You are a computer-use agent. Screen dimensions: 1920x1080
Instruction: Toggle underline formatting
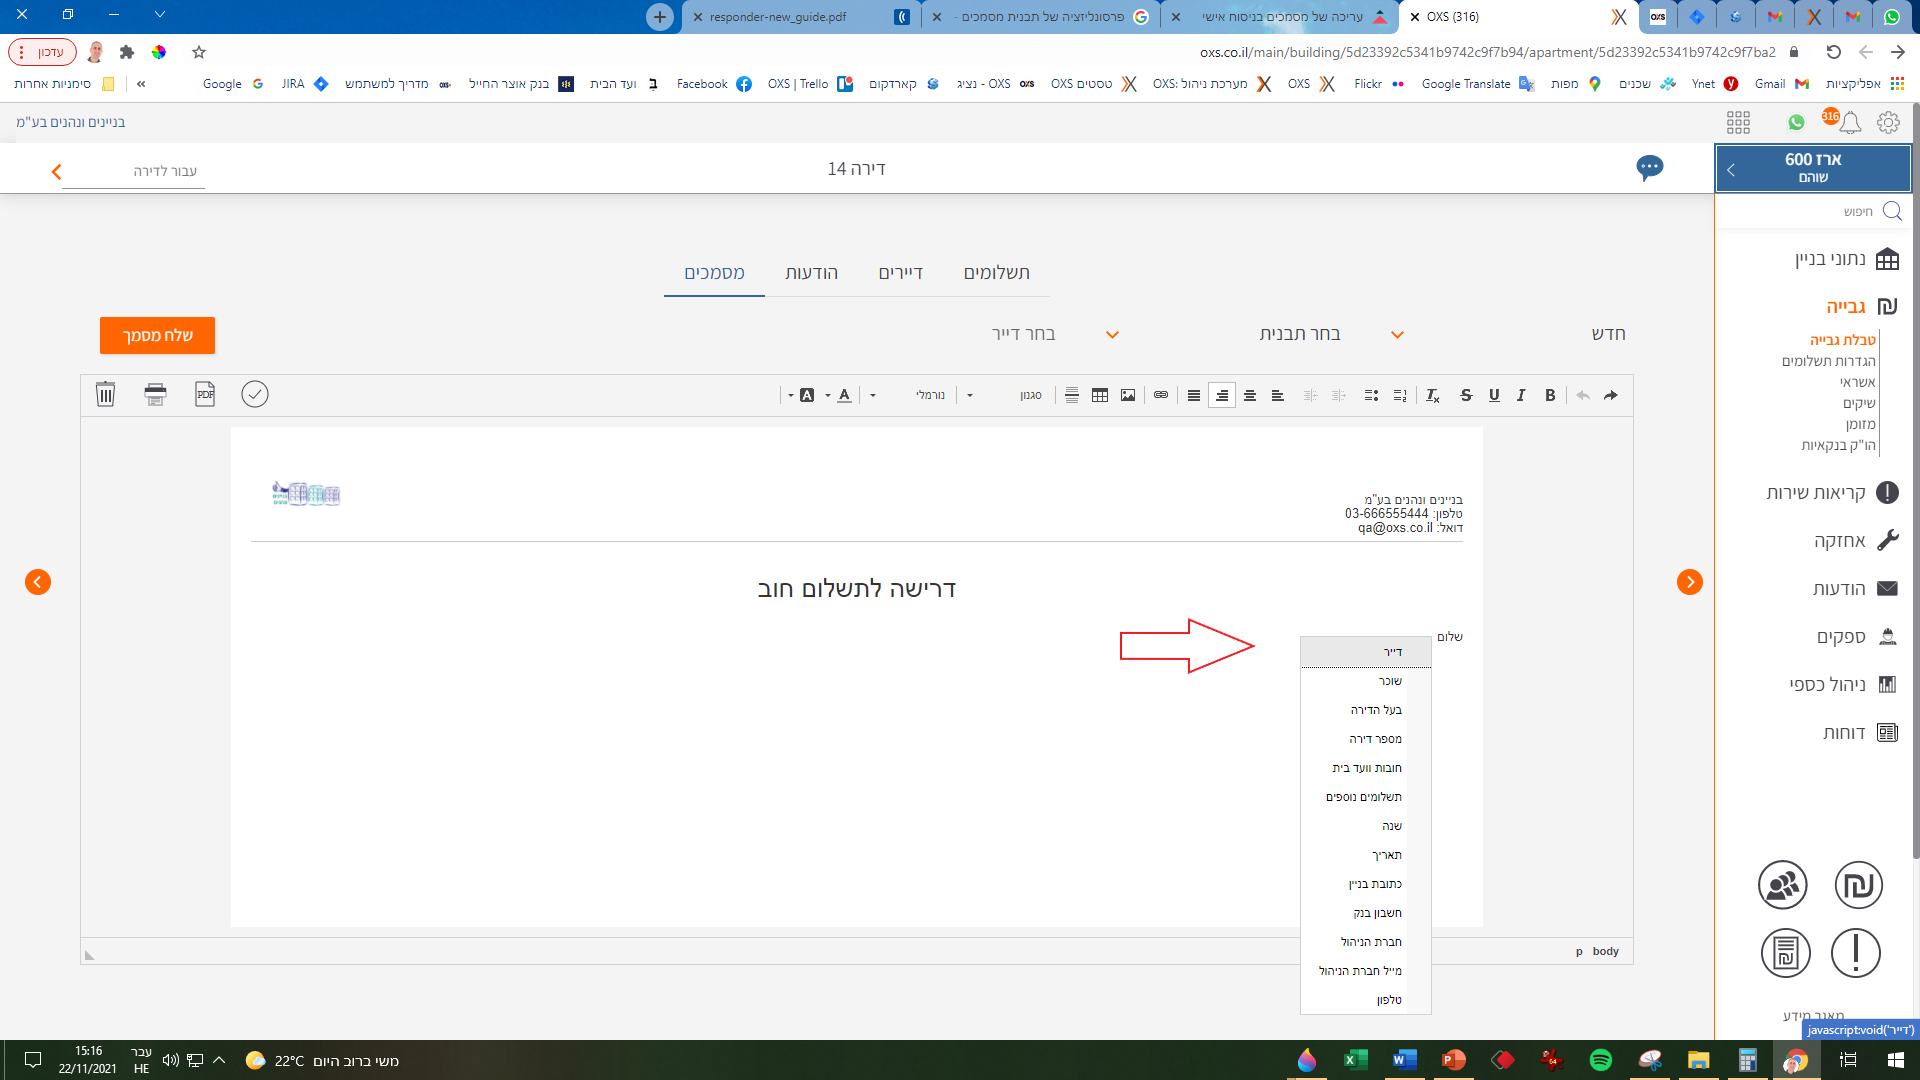(1494, 395)
